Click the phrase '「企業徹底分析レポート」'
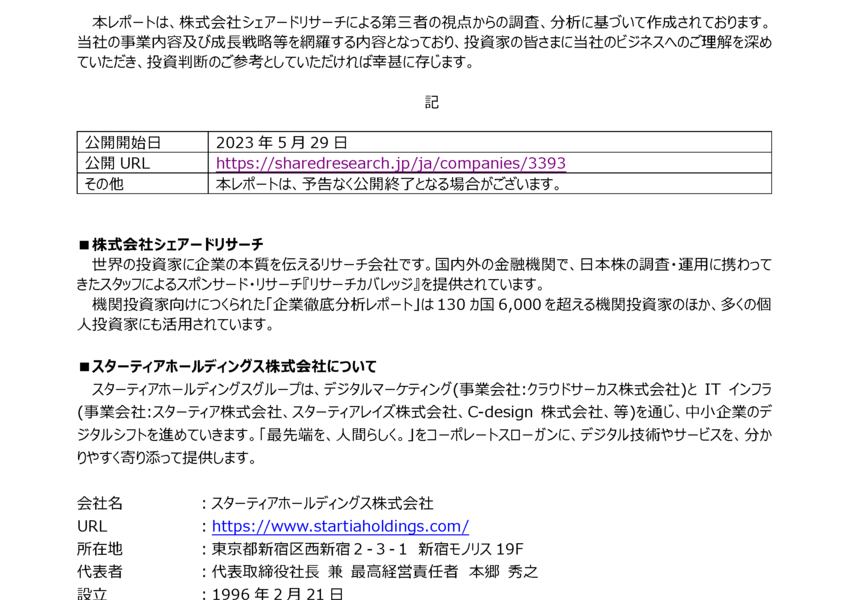849x600 pixels. point(343,305)
